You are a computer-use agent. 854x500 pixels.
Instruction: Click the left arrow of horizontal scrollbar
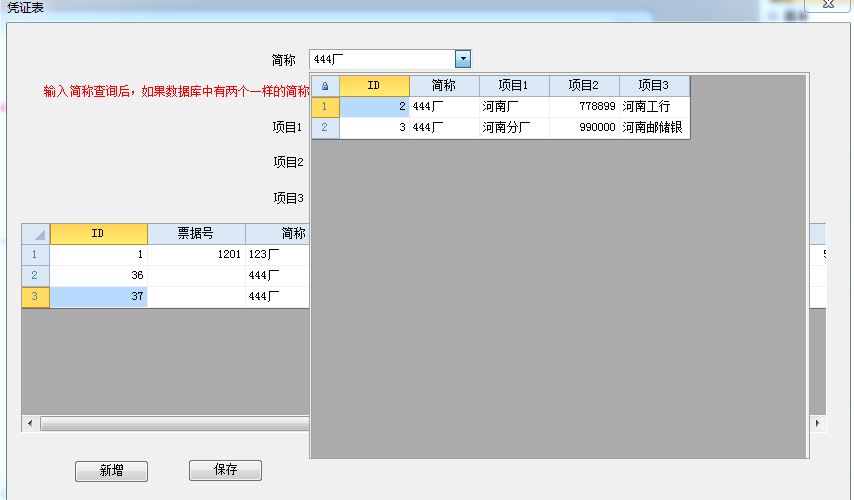[30, 423]
